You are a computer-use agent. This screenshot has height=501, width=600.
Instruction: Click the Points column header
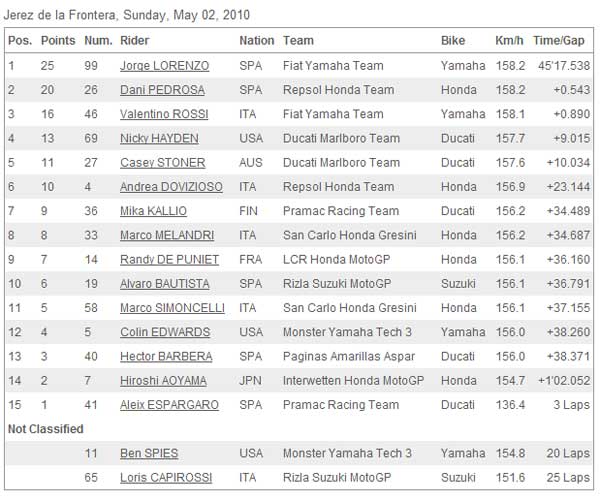(58, 41)
